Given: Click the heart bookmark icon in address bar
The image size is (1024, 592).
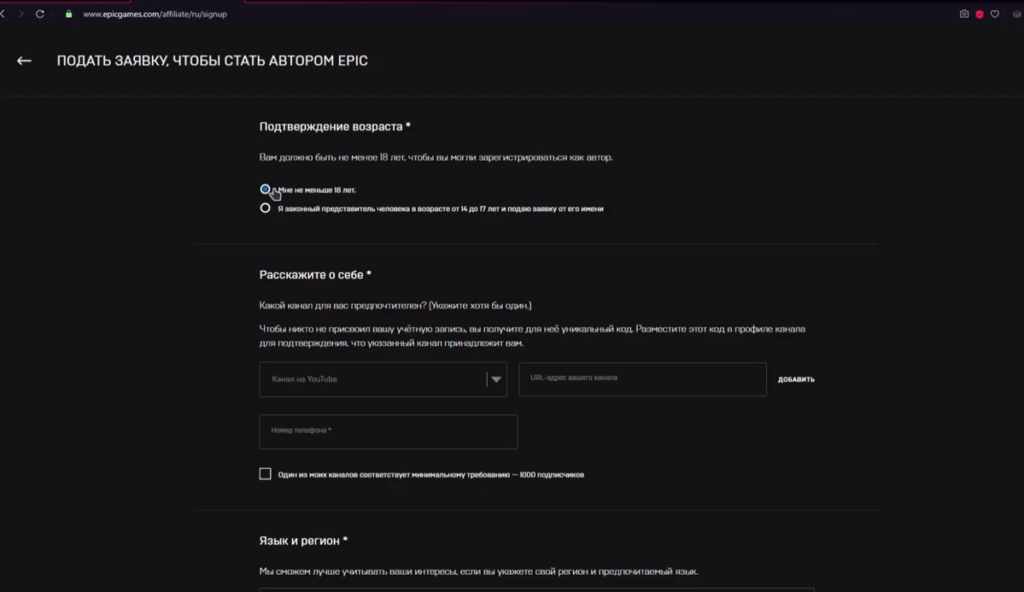Looking at the screenshot, I should click(x=996, y=14).
